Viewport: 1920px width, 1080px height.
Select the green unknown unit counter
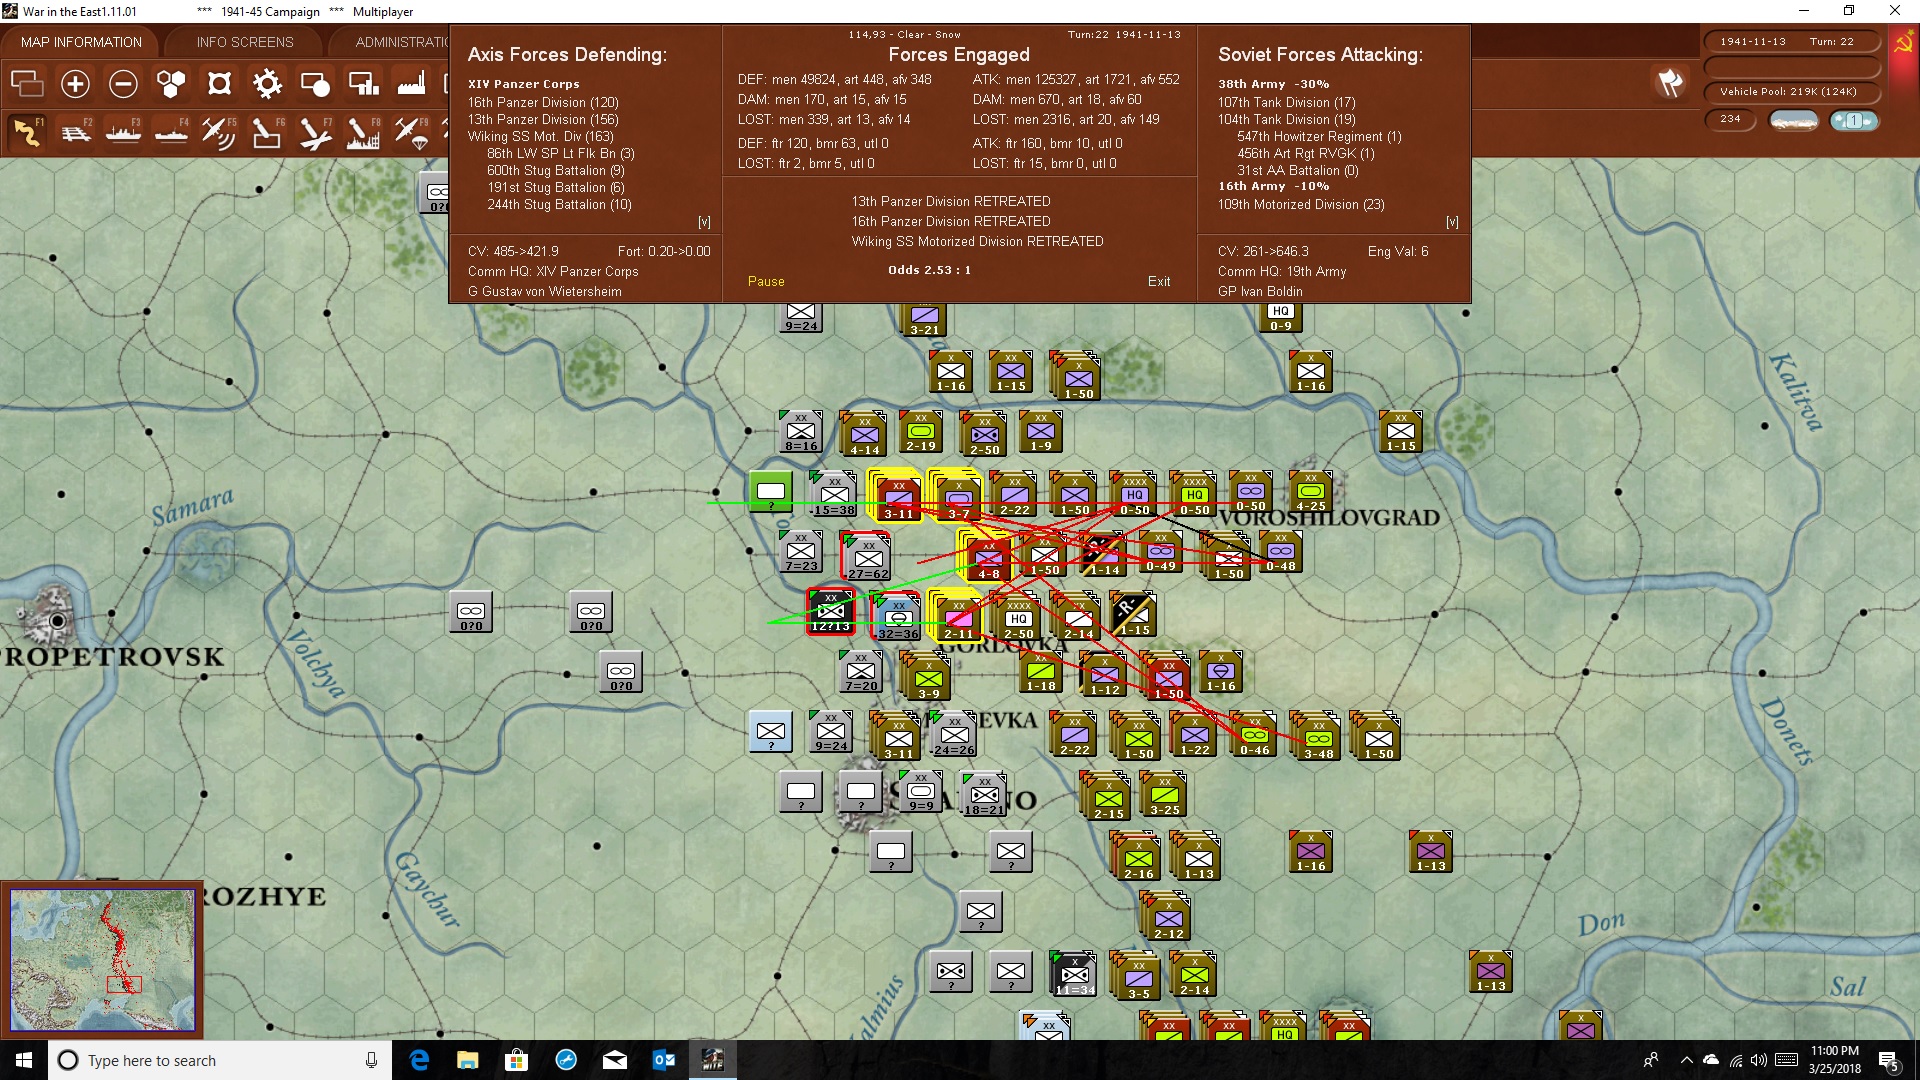coord(770,491)
